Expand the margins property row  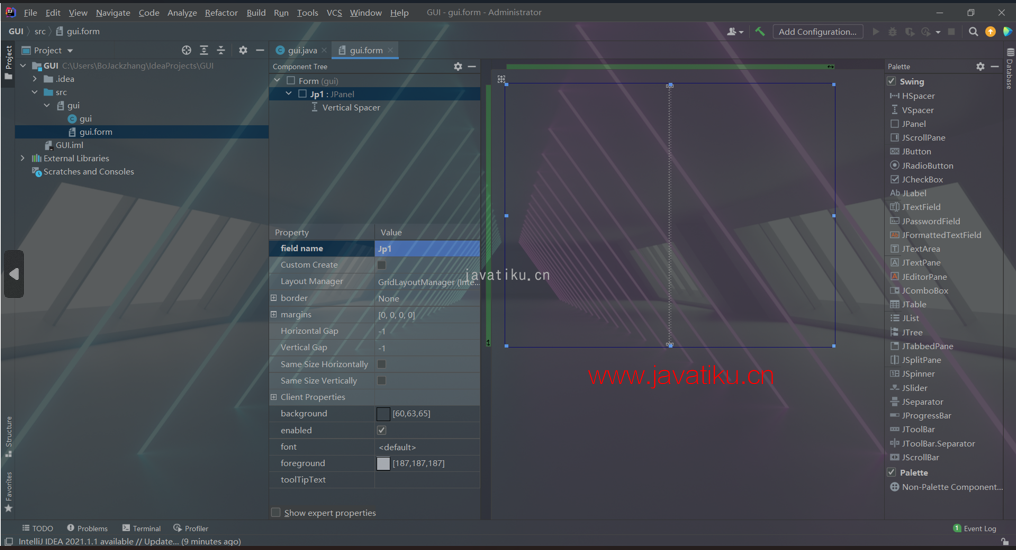(274, 314)
